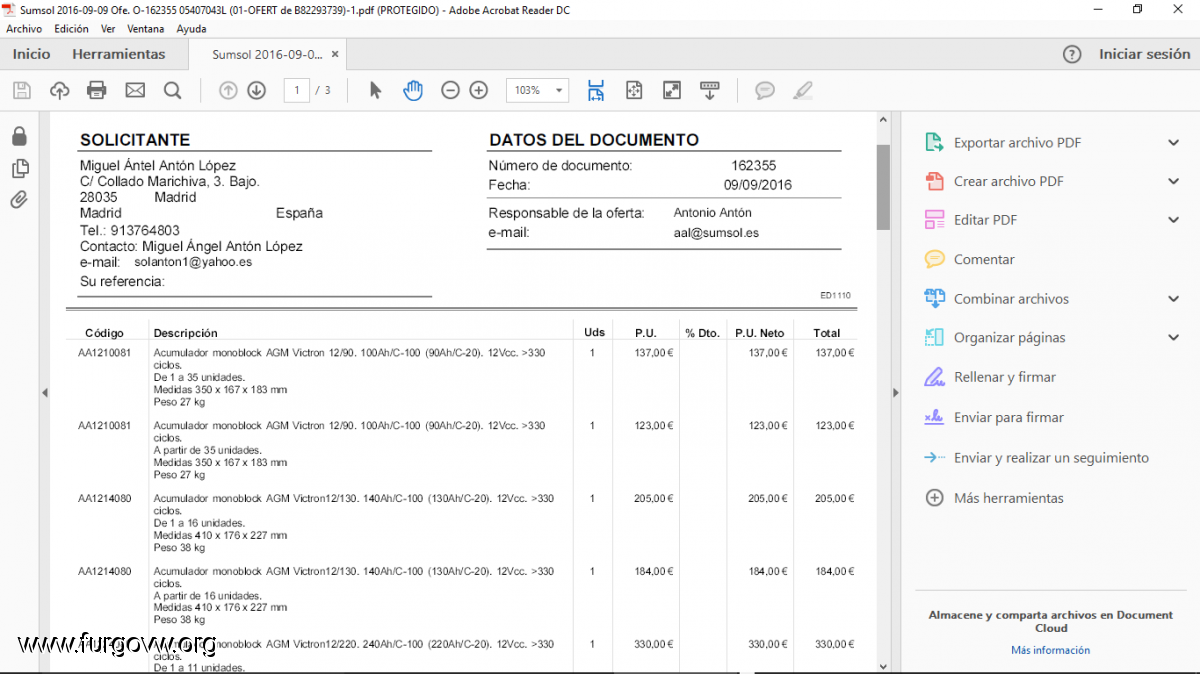Click fit one full page icon
The image size is (1200, 674).
(x=634, y=91)
